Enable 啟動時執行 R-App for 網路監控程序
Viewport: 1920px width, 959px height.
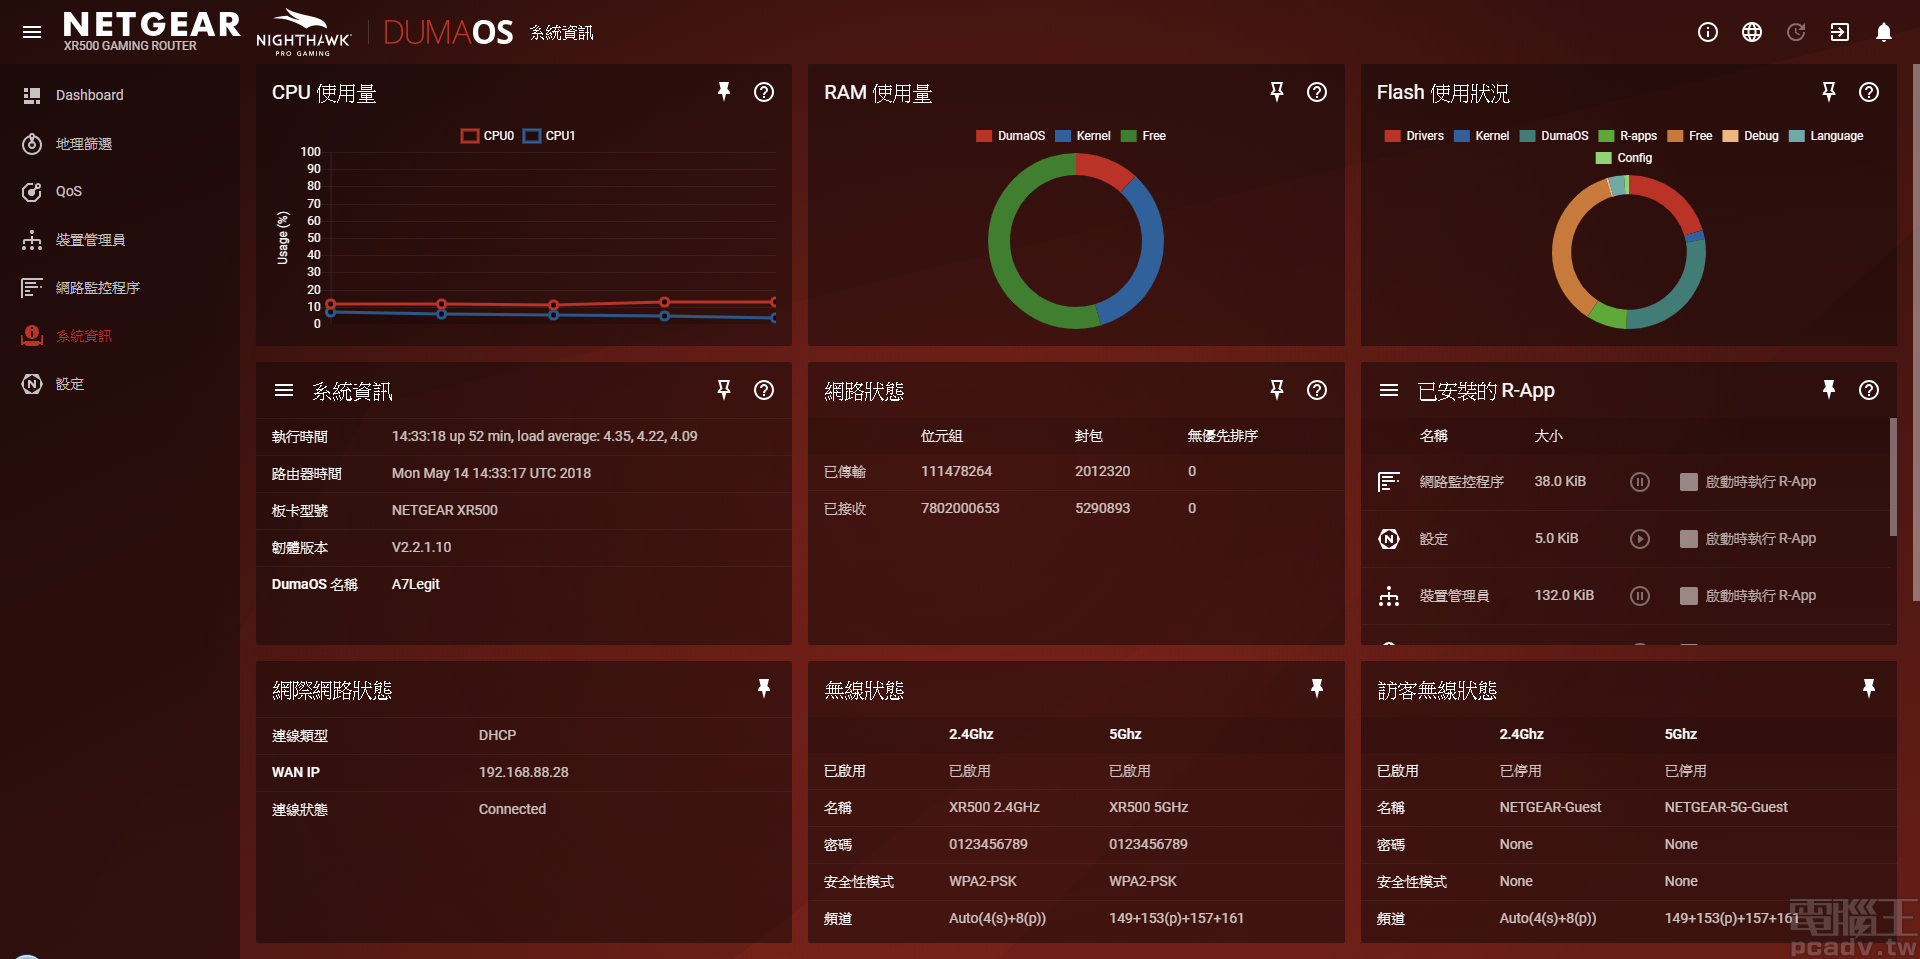(x=1689, y=482)
